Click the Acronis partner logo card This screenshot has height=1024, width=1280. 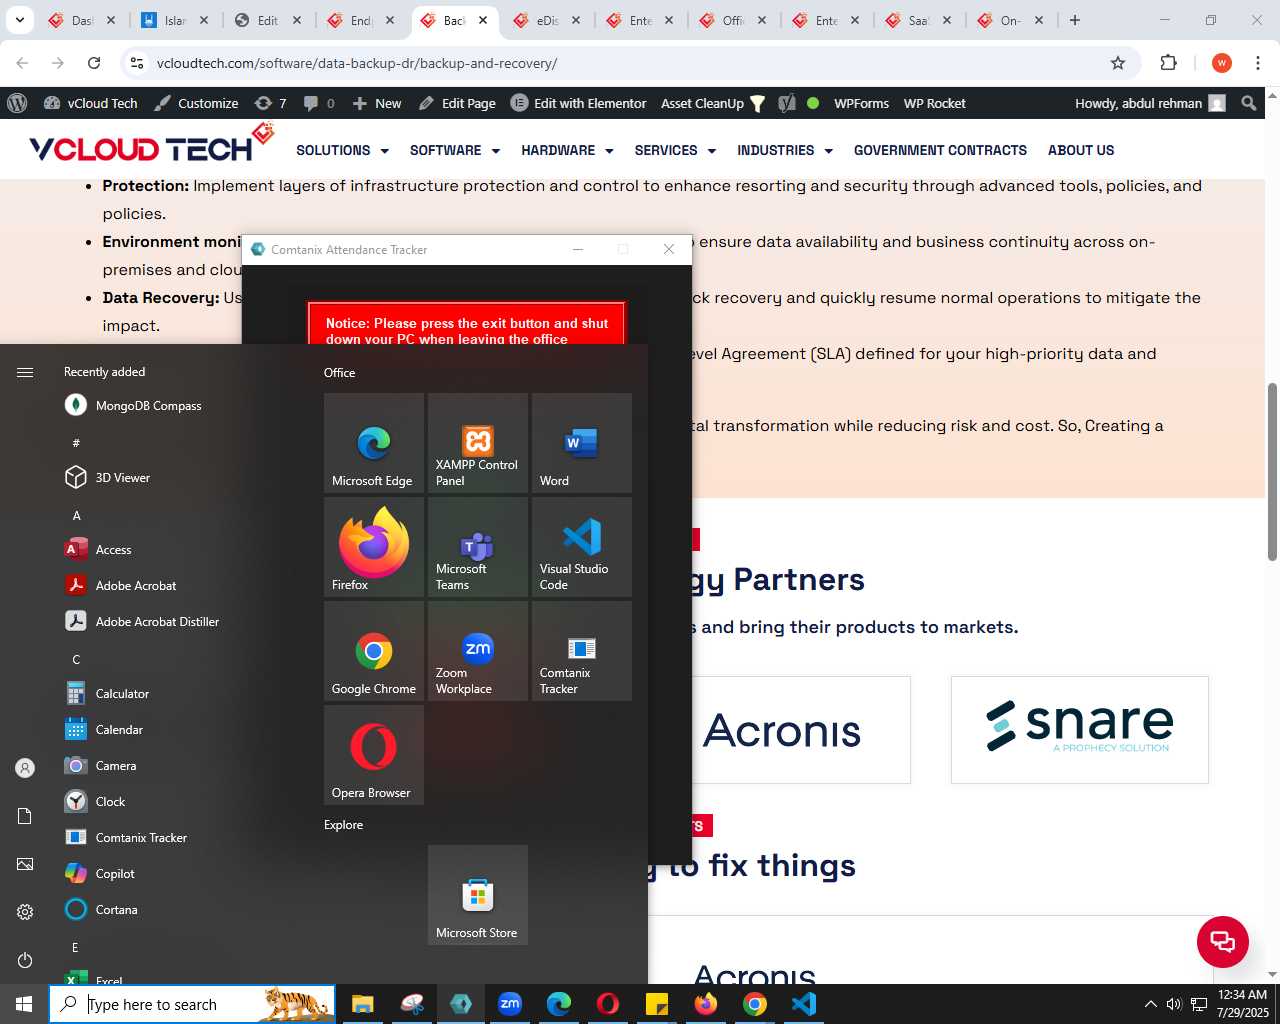(x=782, y=729)
